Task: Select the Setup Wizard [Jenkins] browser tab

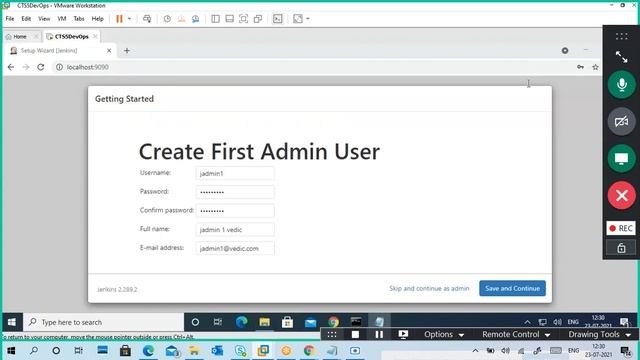Action: pos(49,51)
